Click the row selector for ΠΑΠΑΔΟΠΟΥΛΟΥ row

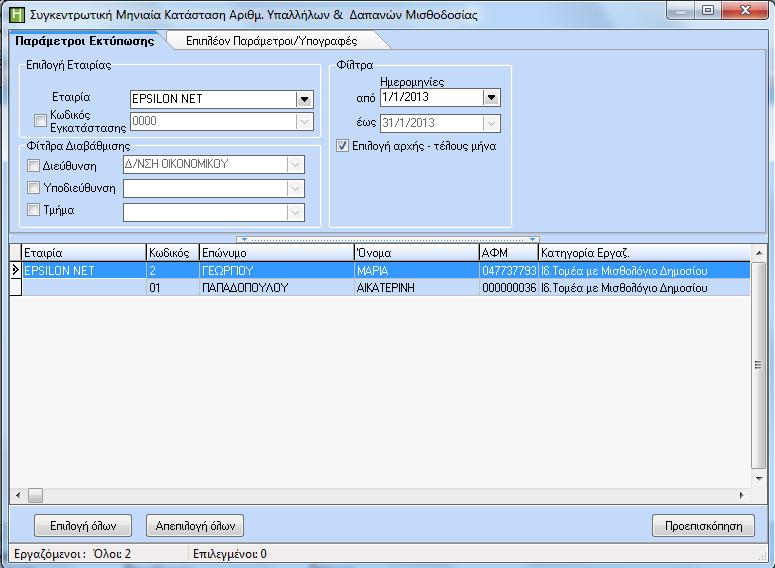pos(15,287)
